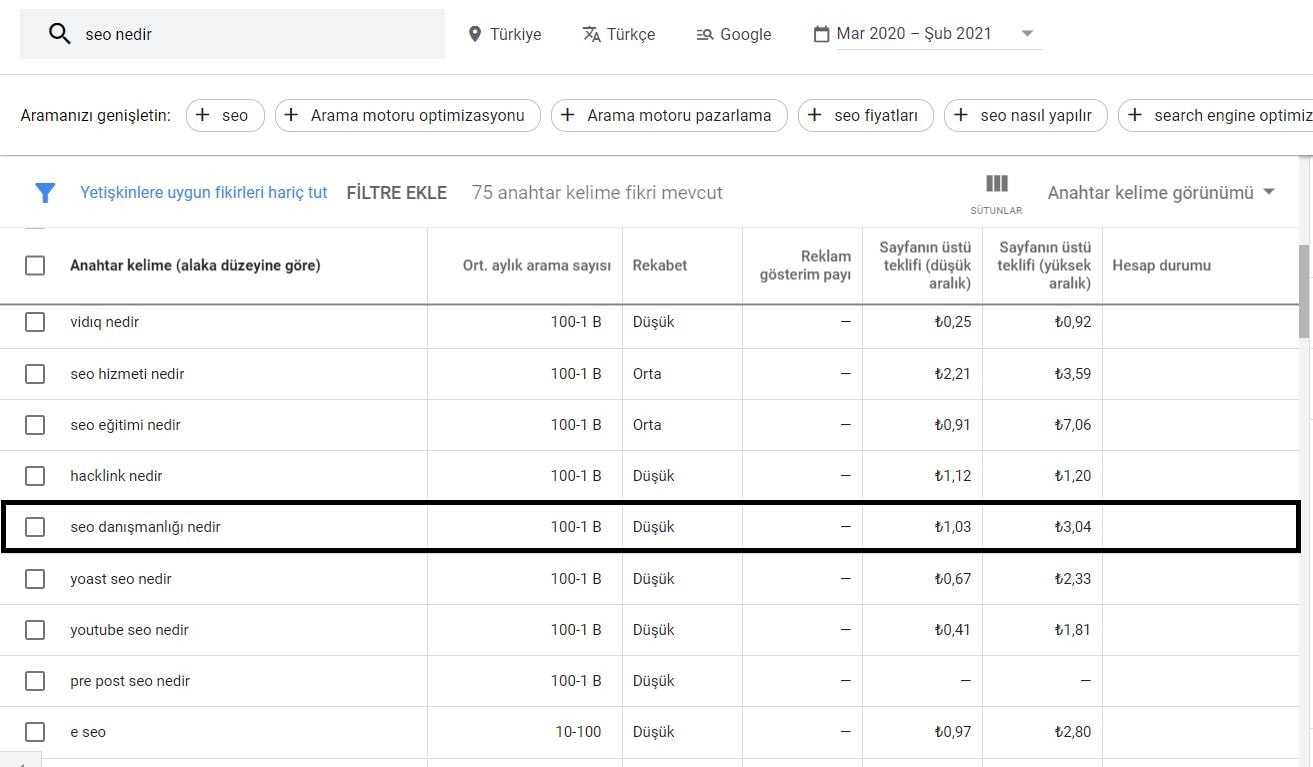Click plus icon on 'search engine optimiz' chip
This screenshot has height=767, width=1313.
coord(1134,115)
